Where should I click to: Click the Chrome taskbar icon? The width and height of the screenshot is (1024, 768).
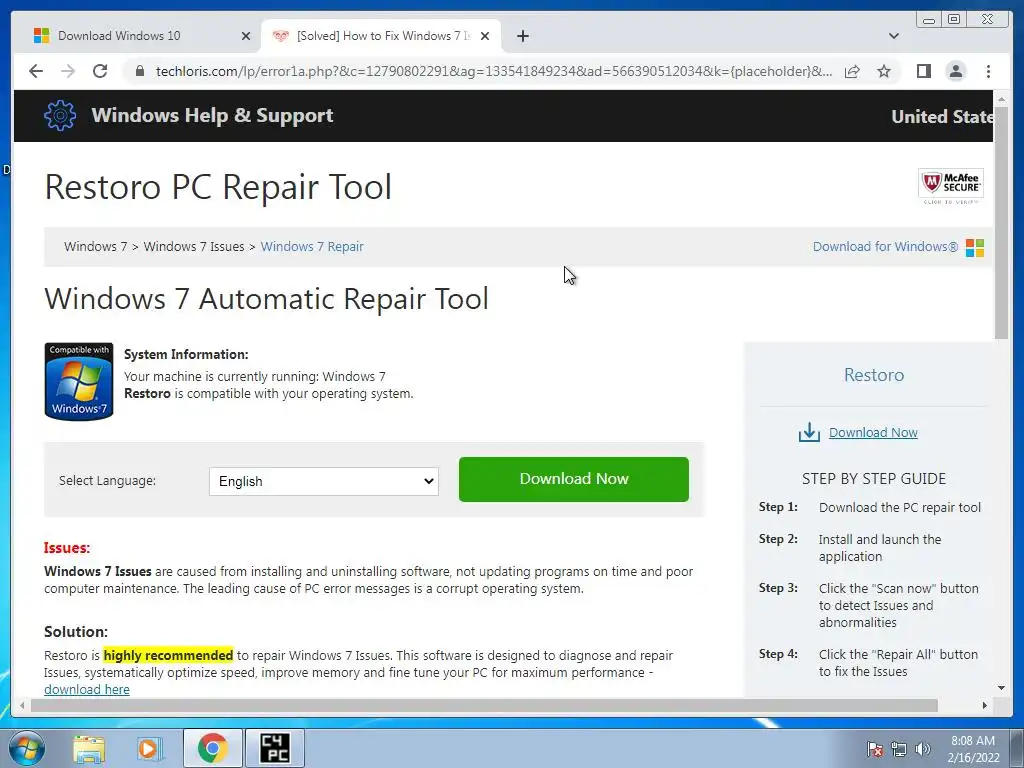pyautogui.click(x=212, y=748)
